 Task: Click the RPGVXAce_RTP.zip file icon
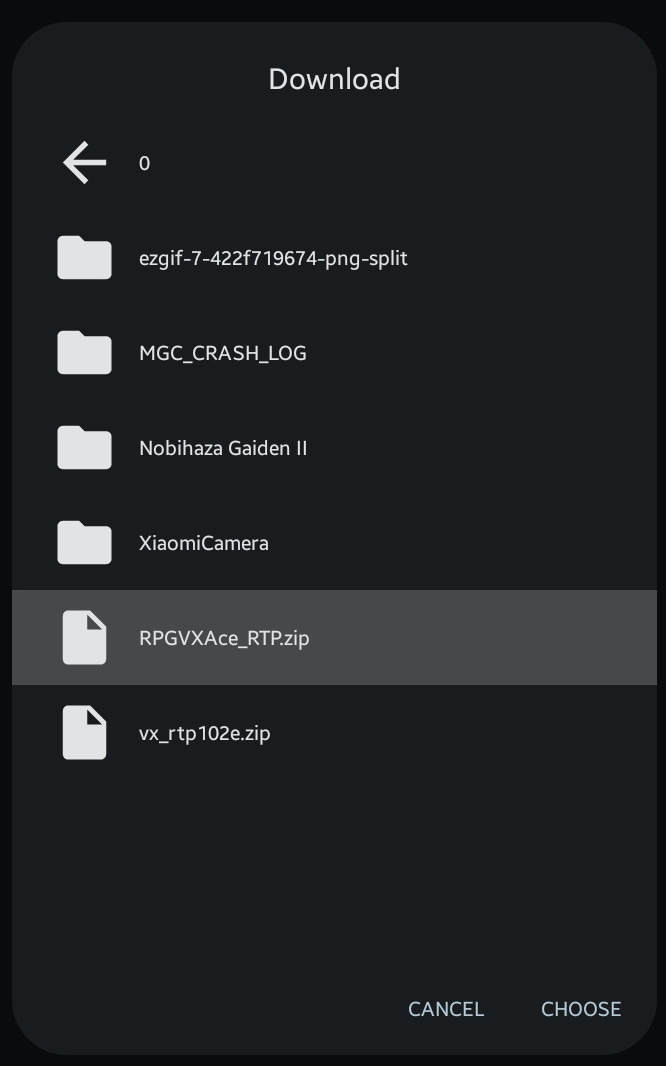tap(84, 638)
